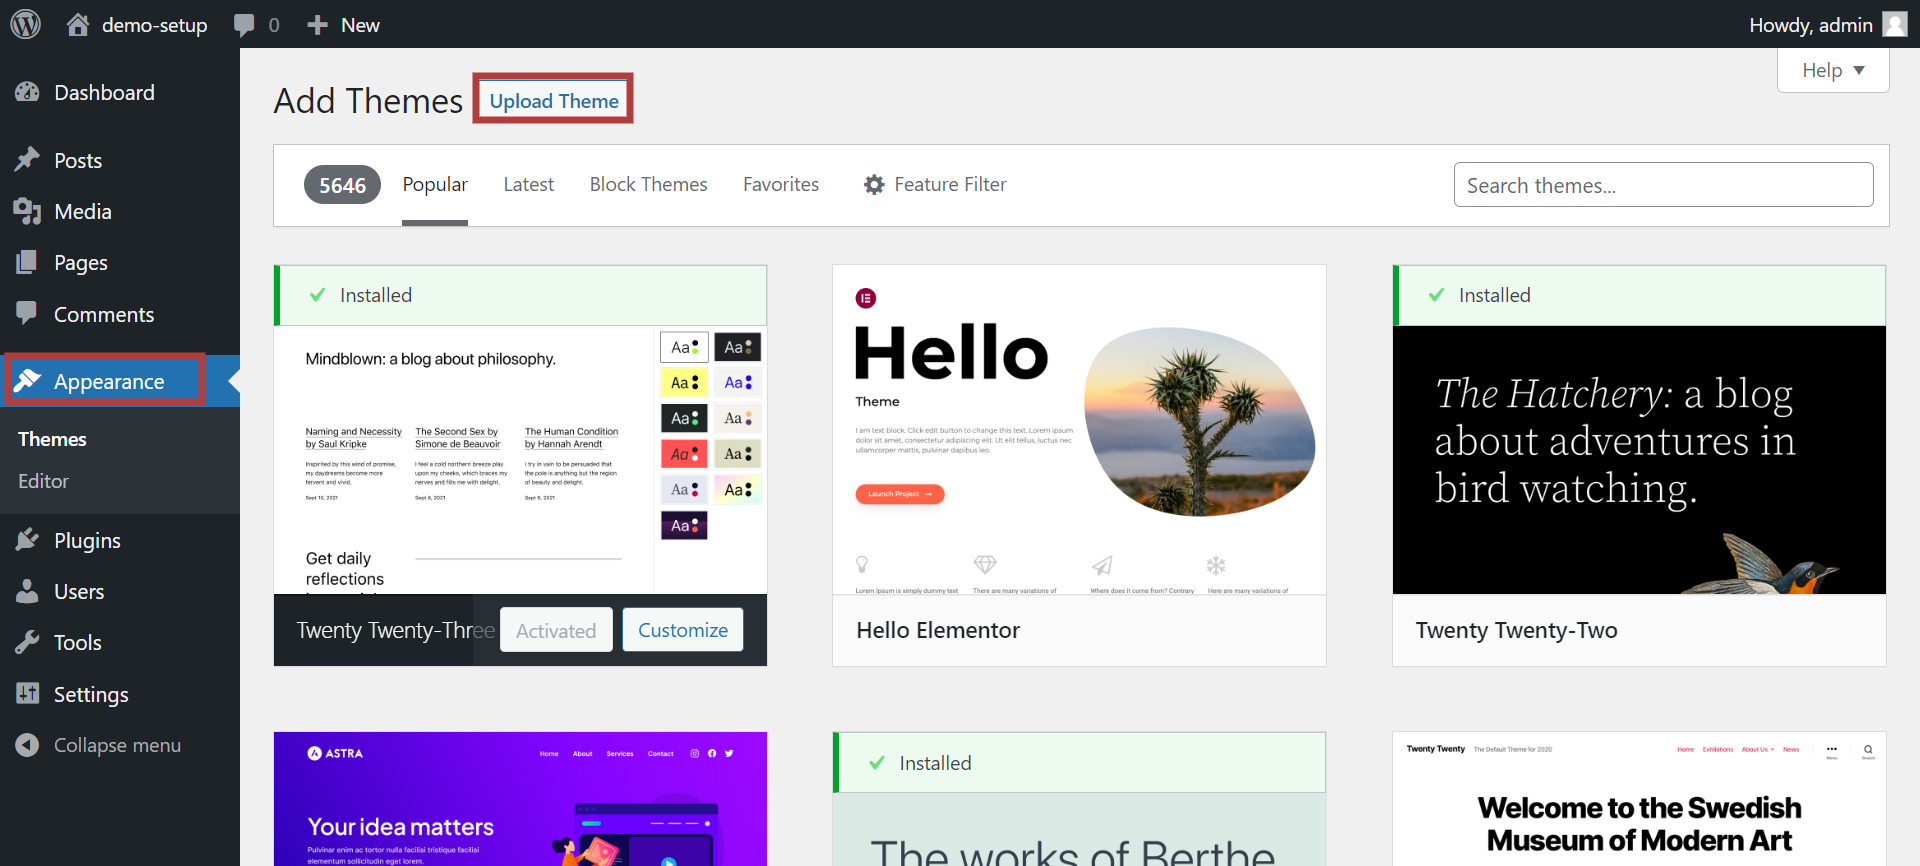
Task: Open the comments bubble in admin bar
Action: [x=245, y=25]
